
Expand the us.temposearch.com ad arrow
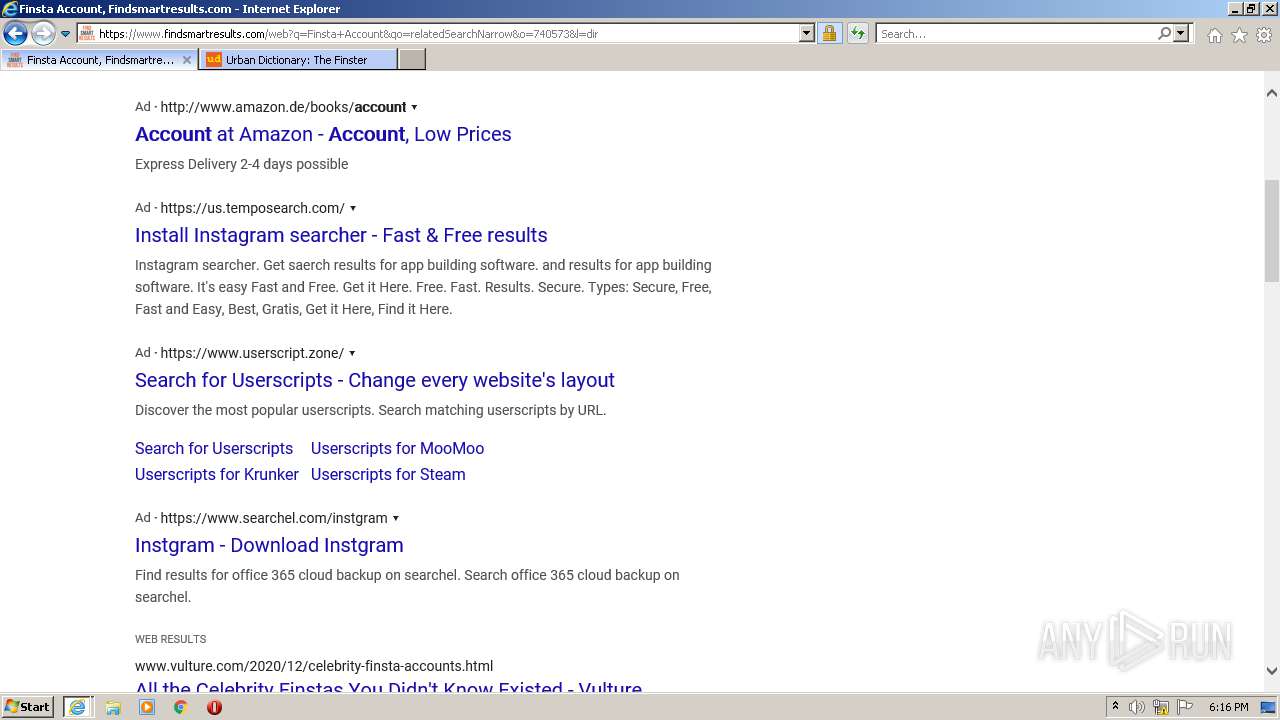pyautogui.click(x=352, y=208)
